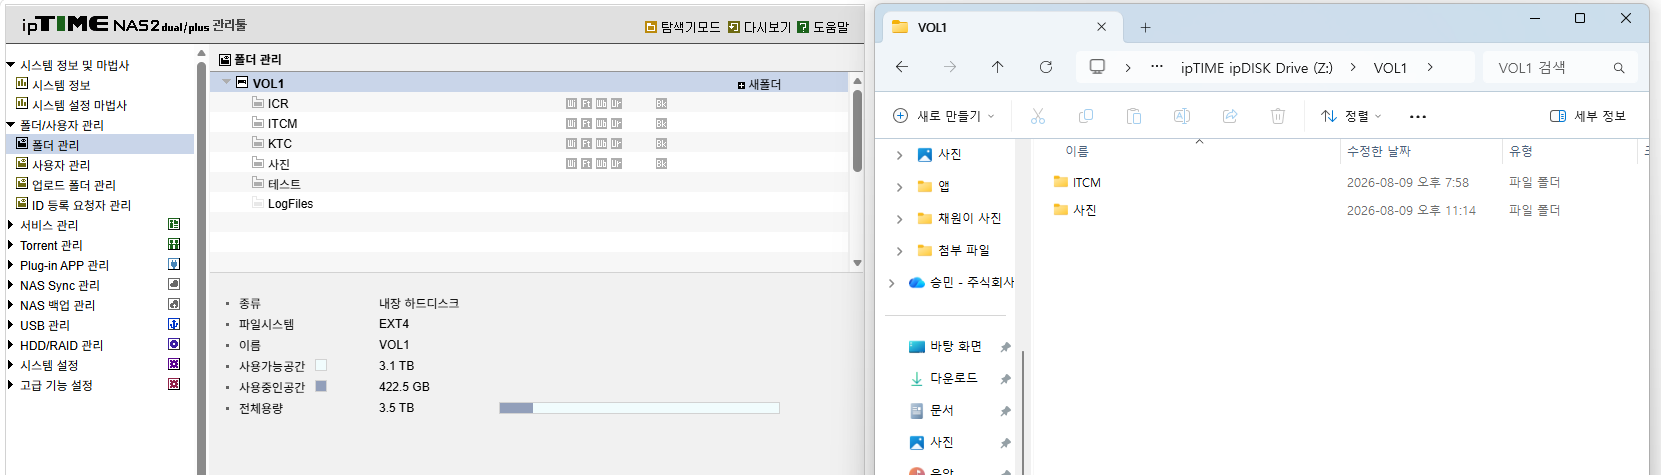The width and height of the screenshot is (1661, 475).
Task: Click the Plug-in APP 관리 plug icon
Action: [174, 265]
